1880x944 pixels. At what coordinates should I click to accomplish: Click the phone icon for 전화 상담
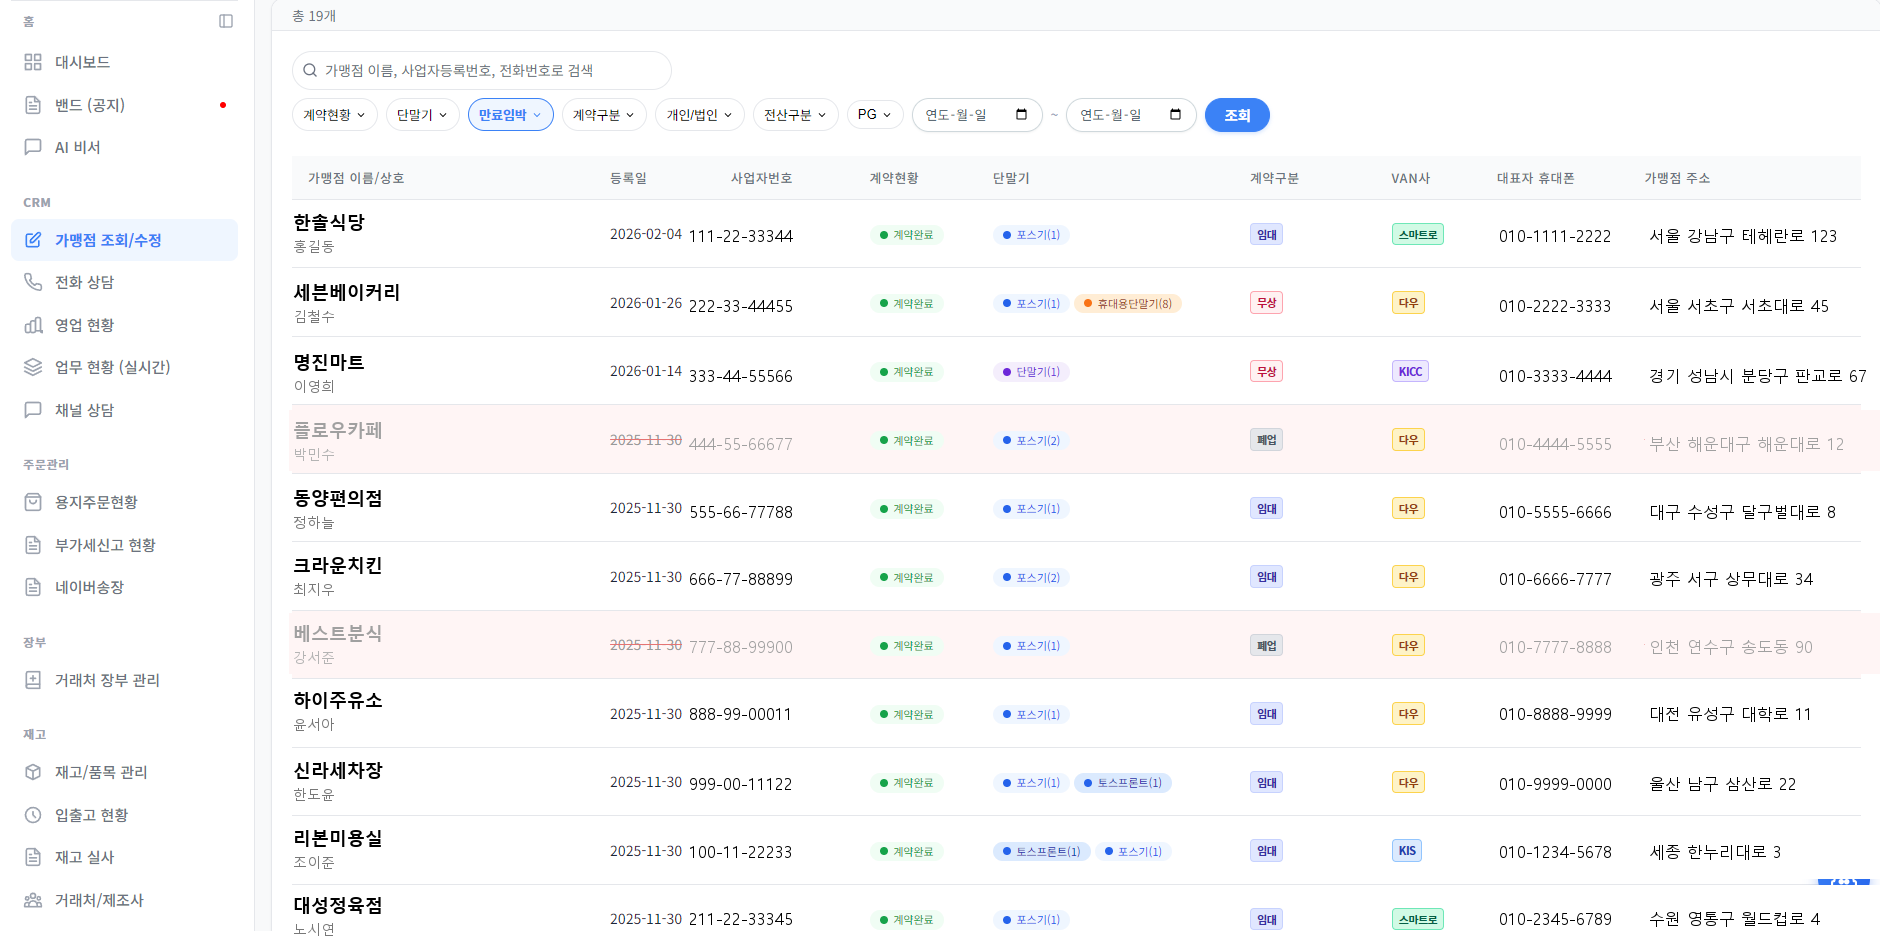pos(33,282)
